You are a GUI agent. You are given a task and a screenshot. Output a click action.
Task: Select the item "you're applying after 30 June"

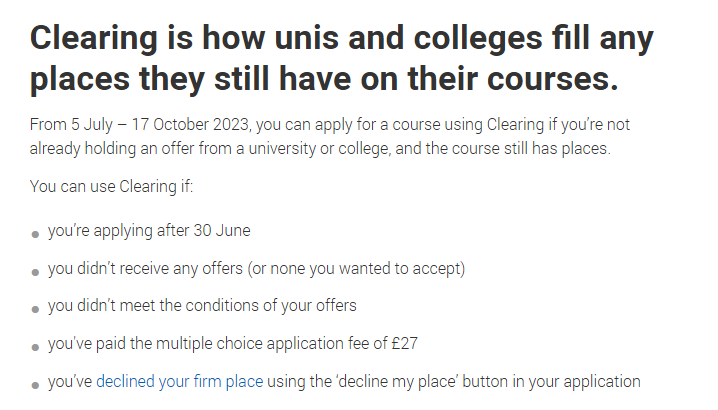(x=149, y=230)
